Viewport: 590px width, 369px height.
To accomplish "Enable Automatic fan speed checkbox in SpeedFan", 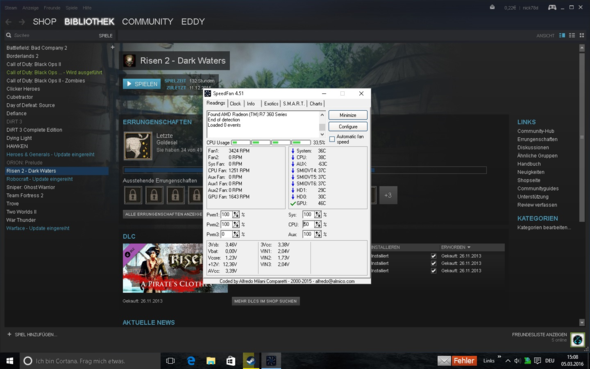I will (332, 139).
